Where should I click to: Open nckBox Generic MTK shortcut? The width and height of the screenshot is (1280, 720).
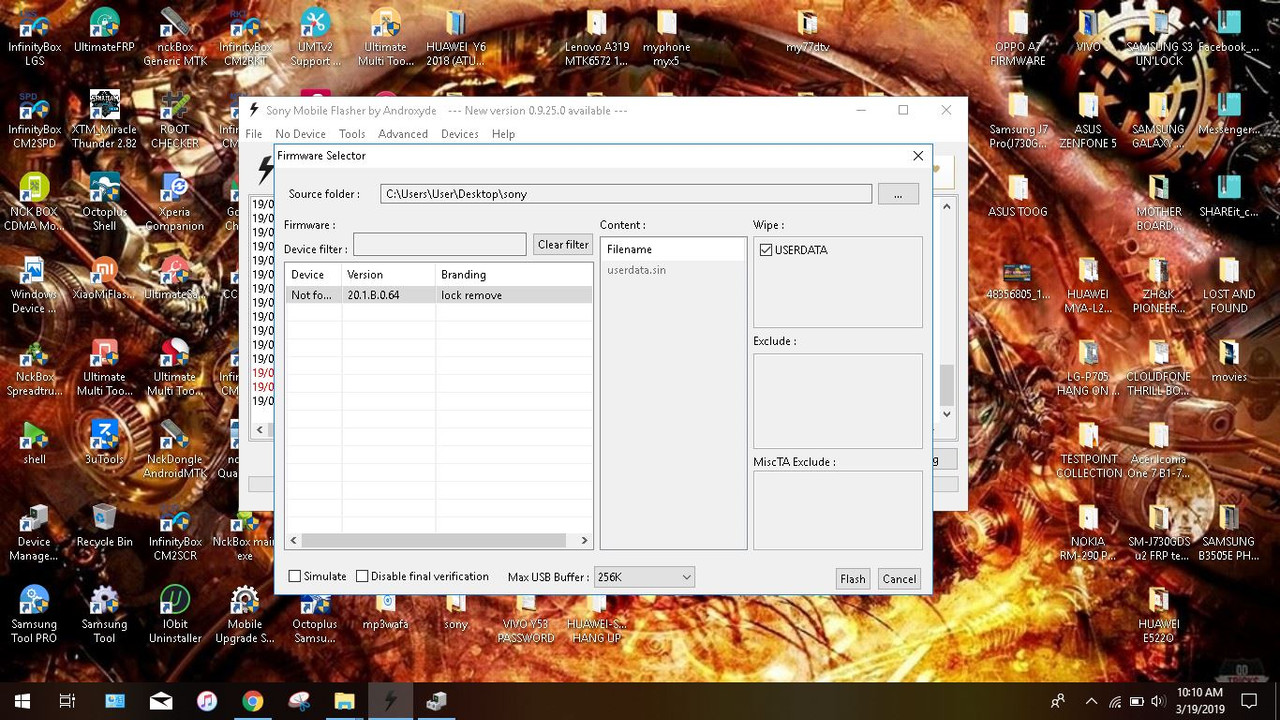coord(175,36)
